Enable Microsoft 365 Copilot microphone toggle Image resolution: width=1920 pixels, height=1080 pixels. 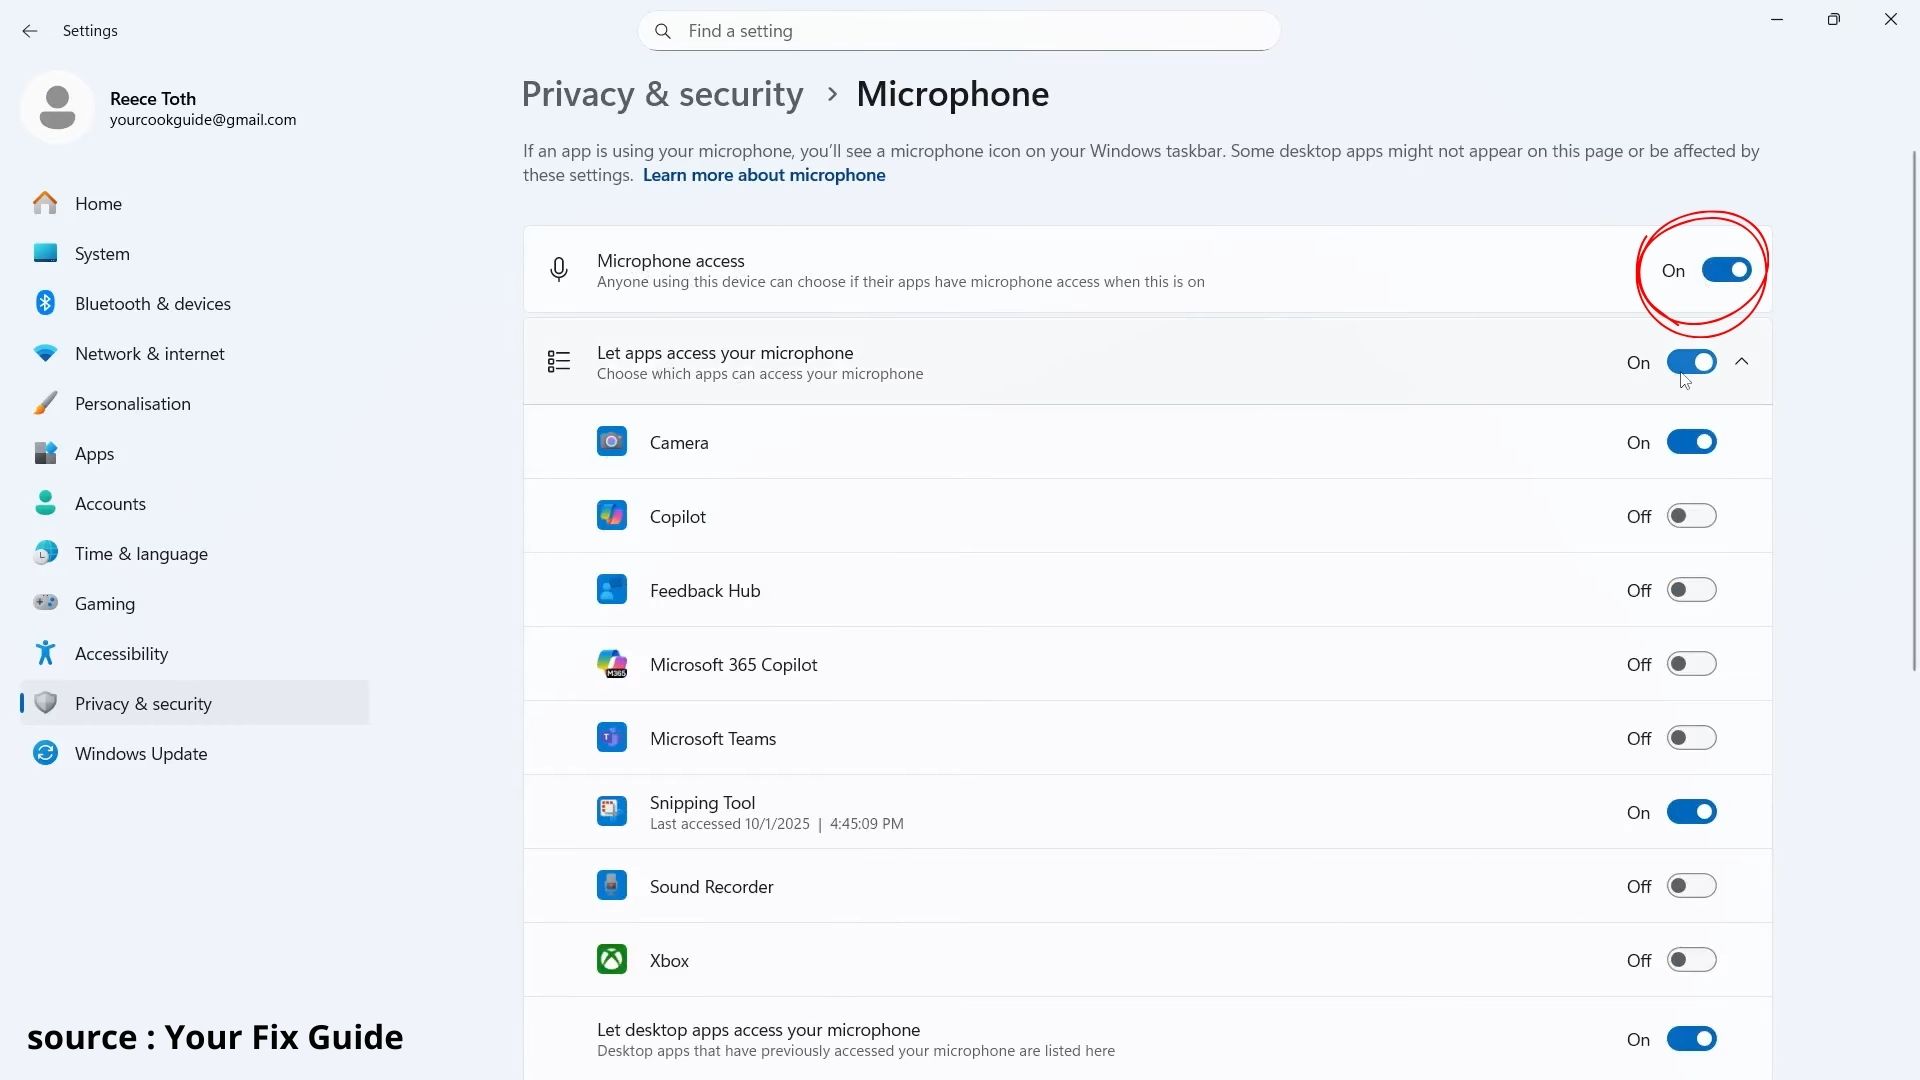click(1692, 664)
